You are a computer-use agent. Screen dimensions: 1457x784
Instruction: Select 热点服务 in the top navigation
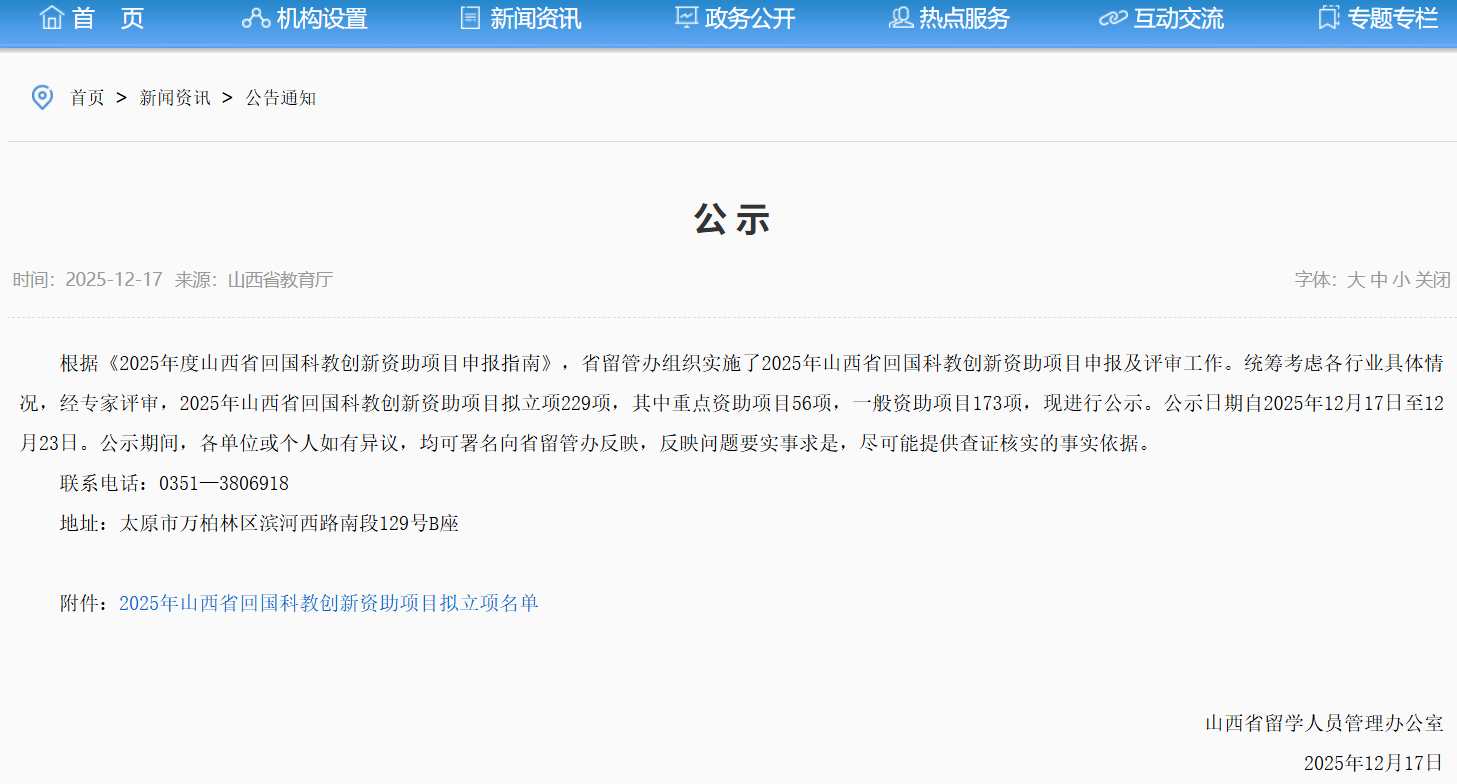click(x=964, y=18)
